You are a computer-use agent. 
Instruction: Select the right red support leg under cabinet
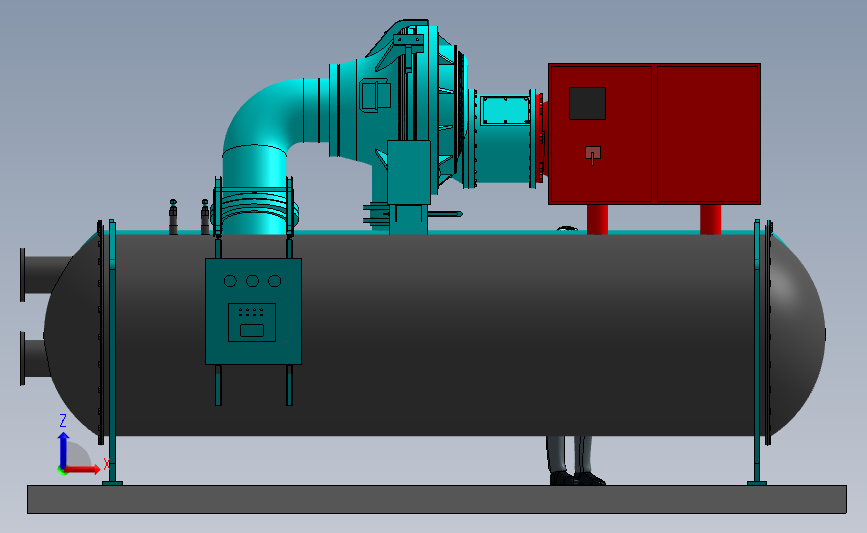[x=711, y=219]
